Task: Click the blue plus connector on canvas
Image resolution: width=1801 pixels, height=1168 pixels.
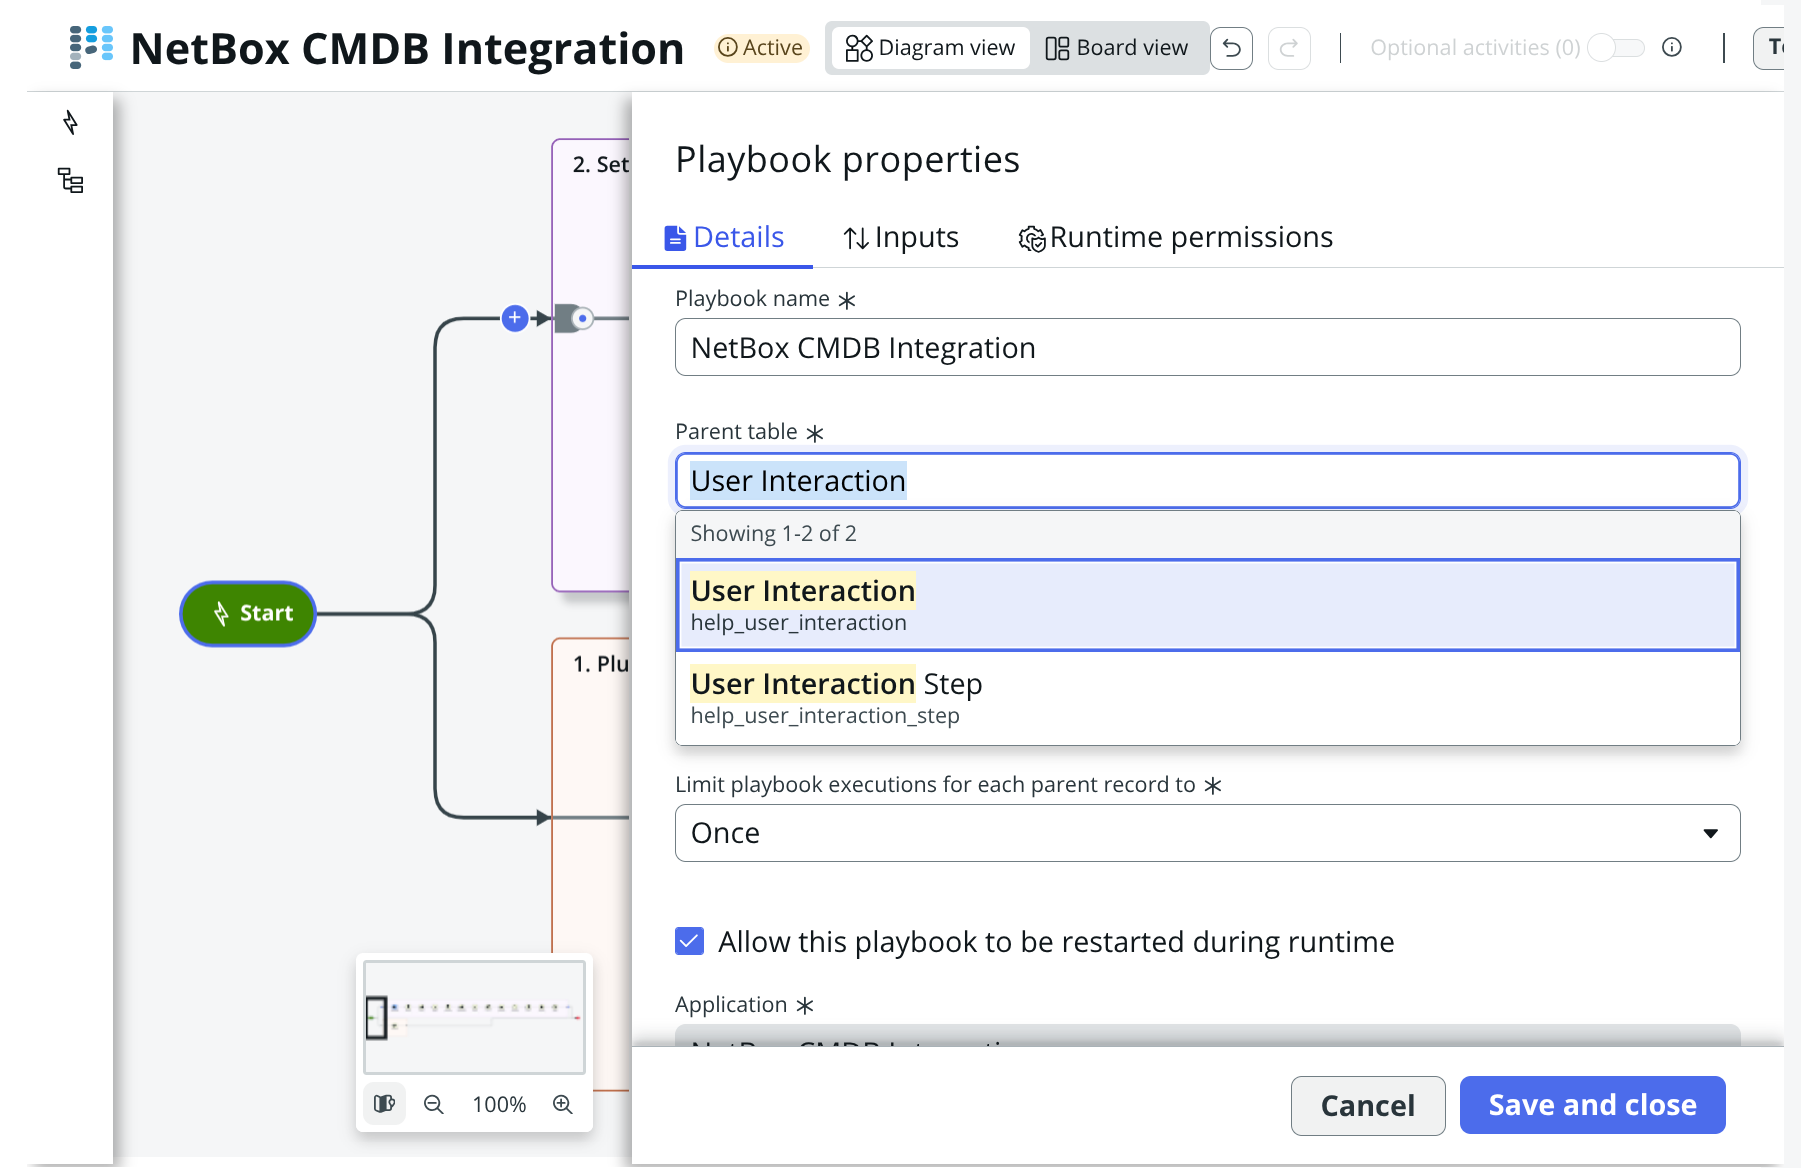Action: click(x=515, y=318)
